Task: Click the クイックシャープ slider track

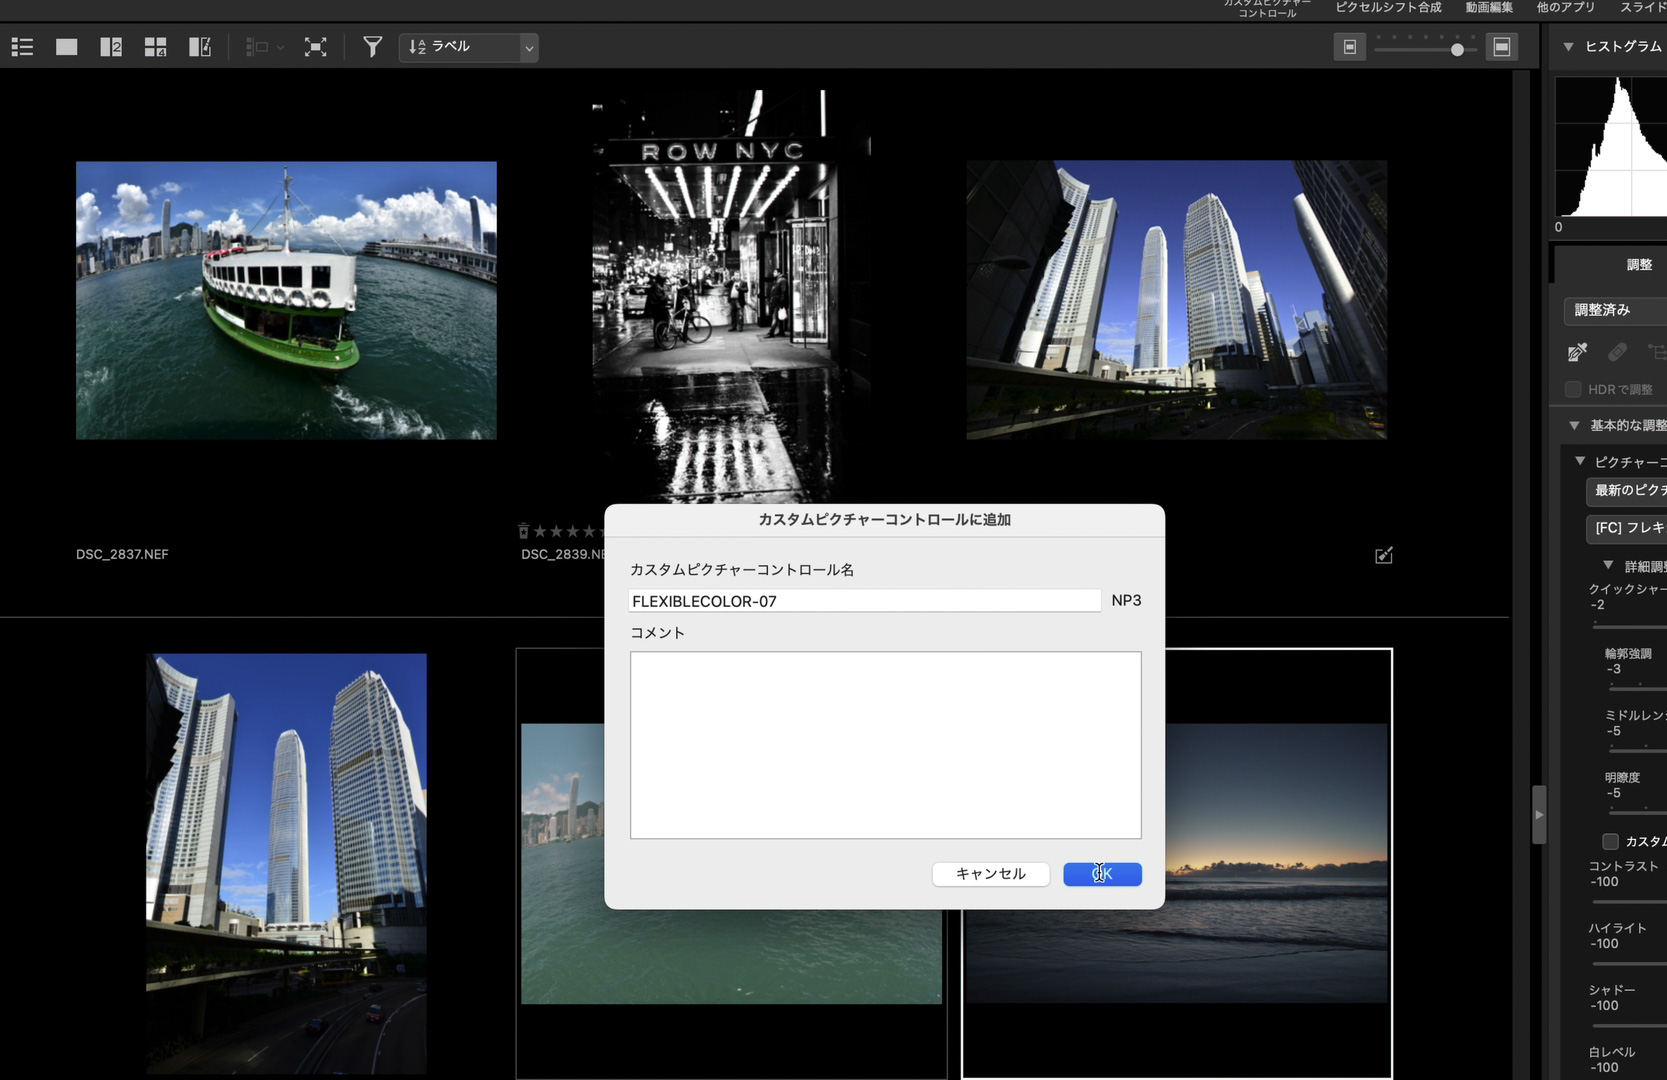Action: [x=1629, y=626]
